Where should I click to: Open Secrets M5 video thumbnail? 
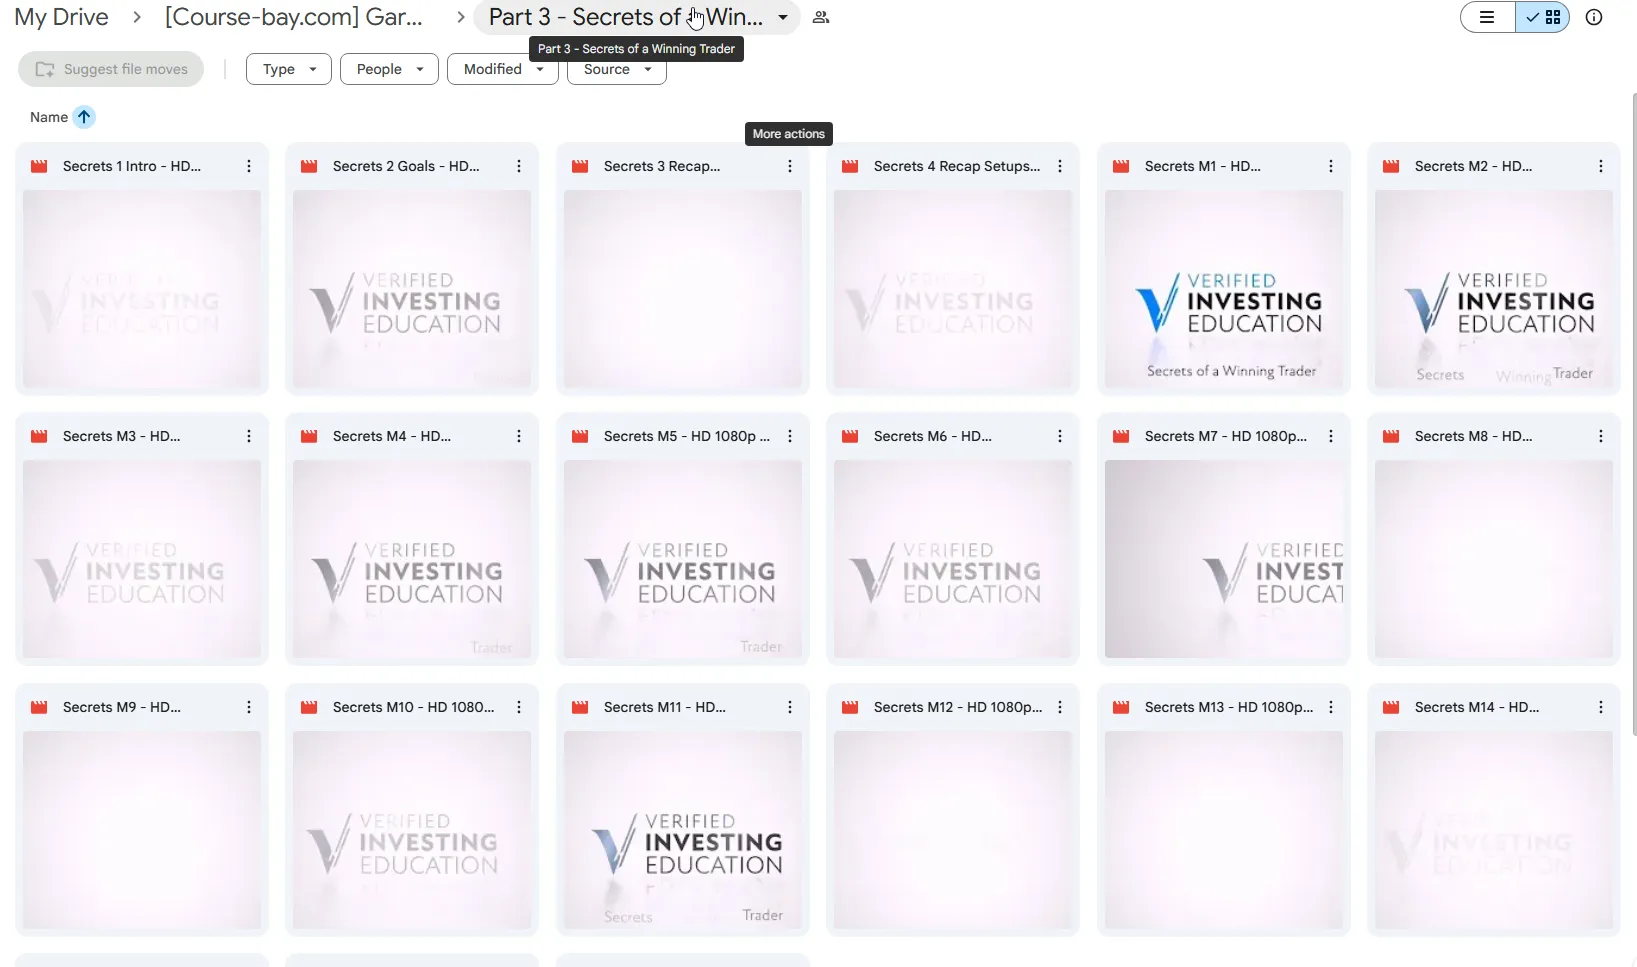pyautogui.click(x=682, y=559)
